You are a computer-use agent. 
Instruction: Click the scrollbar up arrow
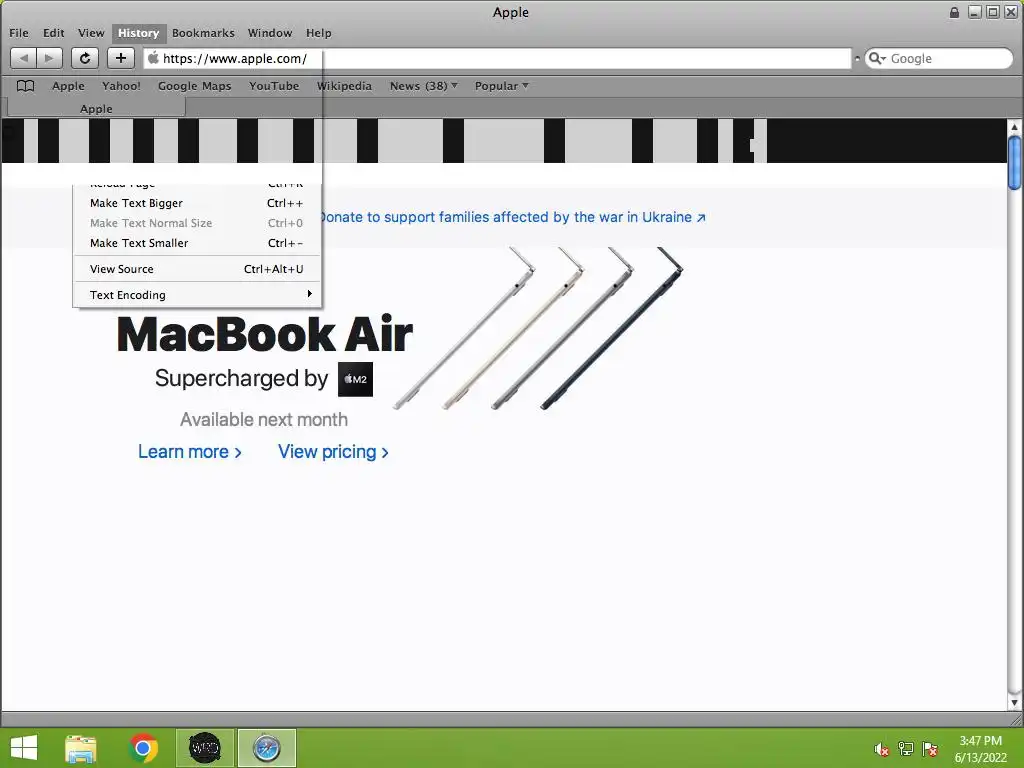click(1014, 127)
